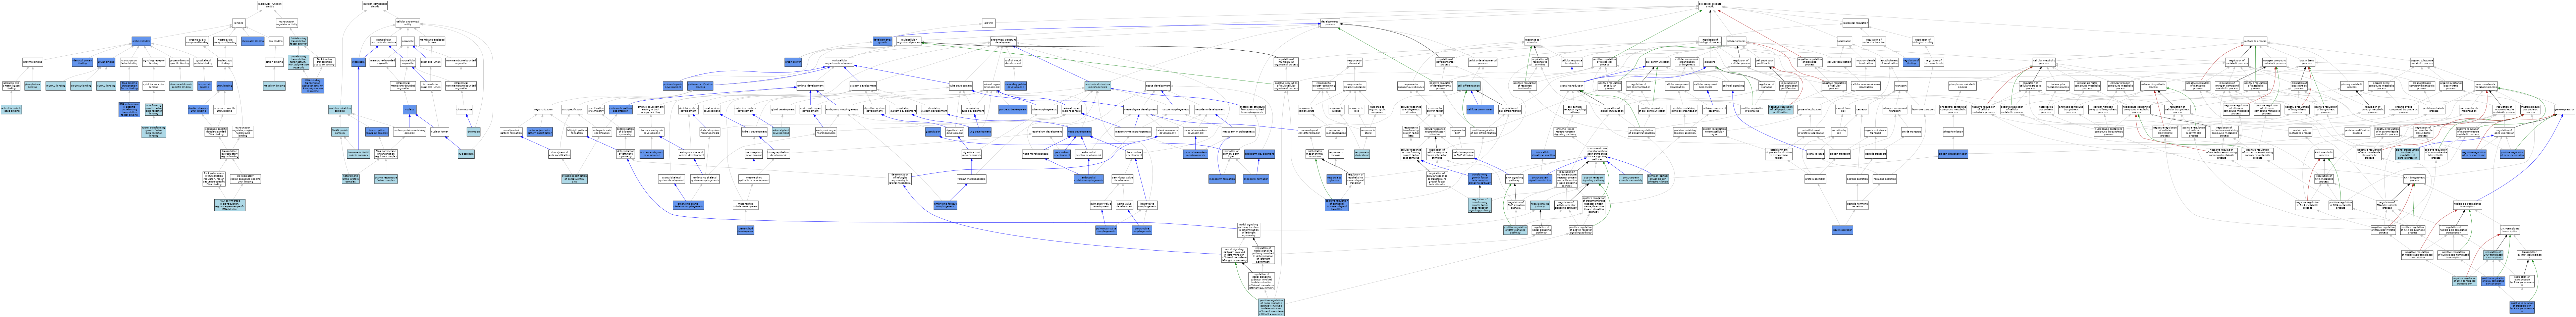Click the 'co-SMAD binding' node
The image size is (2576, 317).
(x=81, y=86)
